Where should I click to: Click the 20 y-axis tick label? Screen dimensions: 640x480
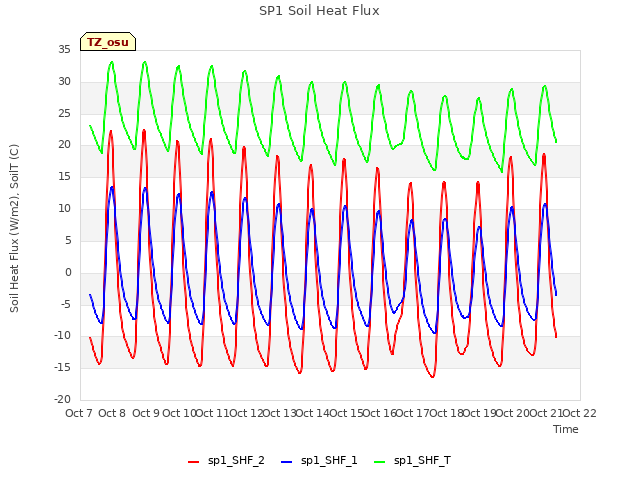click(x=64, y=145)
